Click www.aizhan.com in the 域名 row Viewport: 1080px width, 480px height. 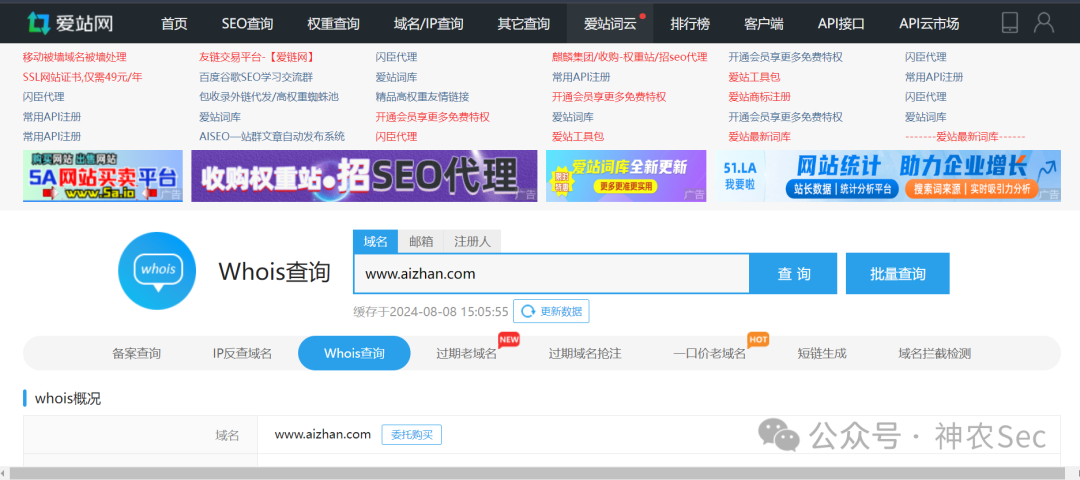point(322,435)
